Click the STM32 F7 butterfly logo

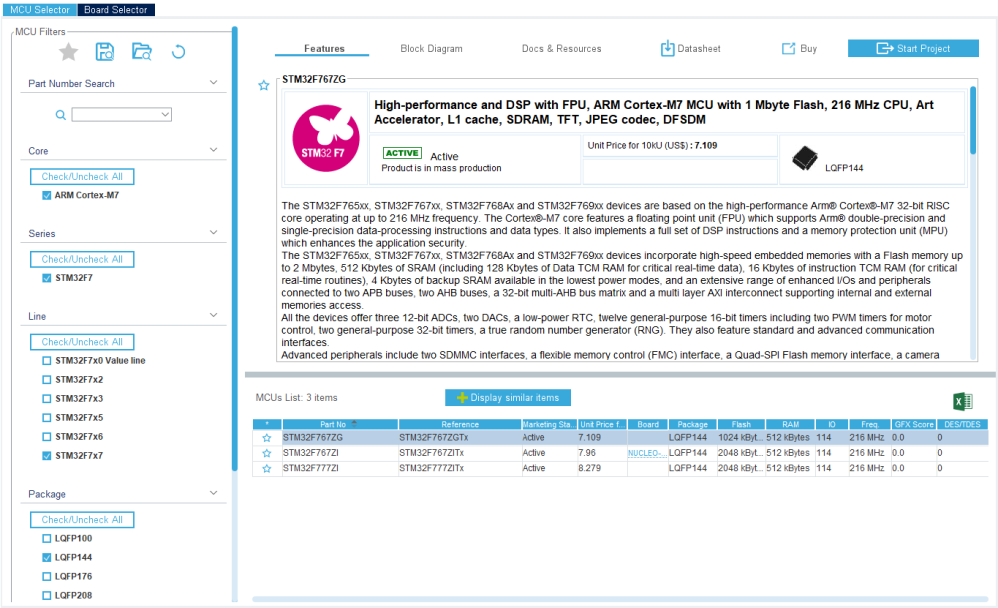click(326, 139)
